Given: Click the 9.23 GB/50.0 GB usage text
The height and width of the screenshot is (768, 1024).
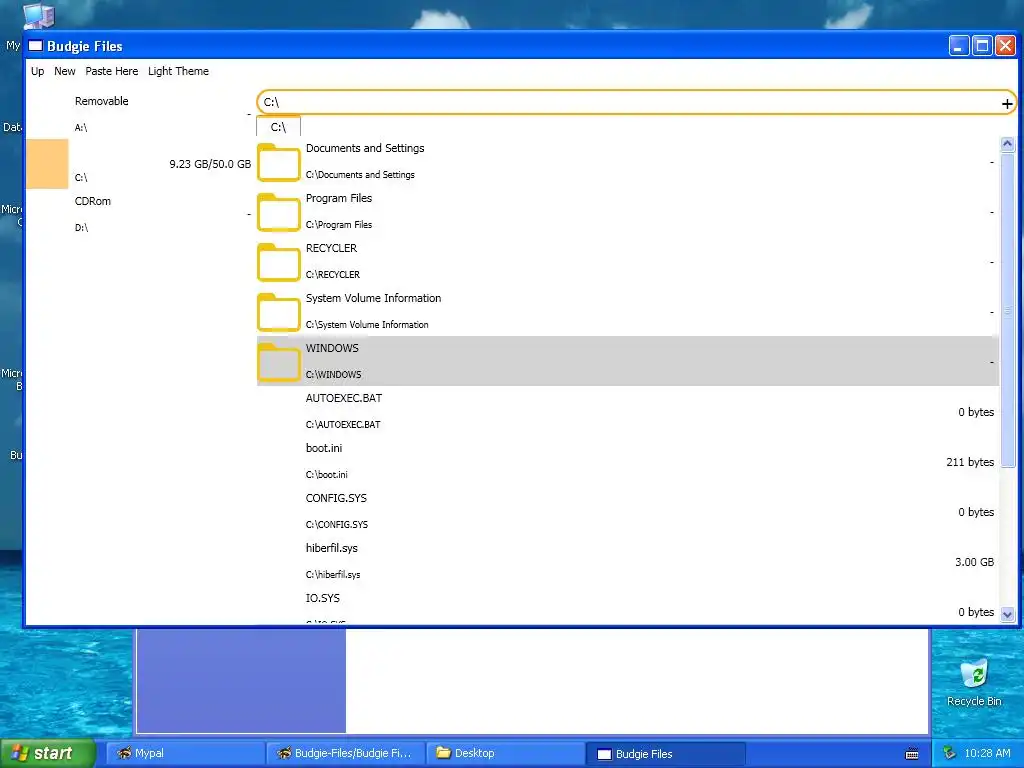Looking at the screenshot, I should click(210, 164).
